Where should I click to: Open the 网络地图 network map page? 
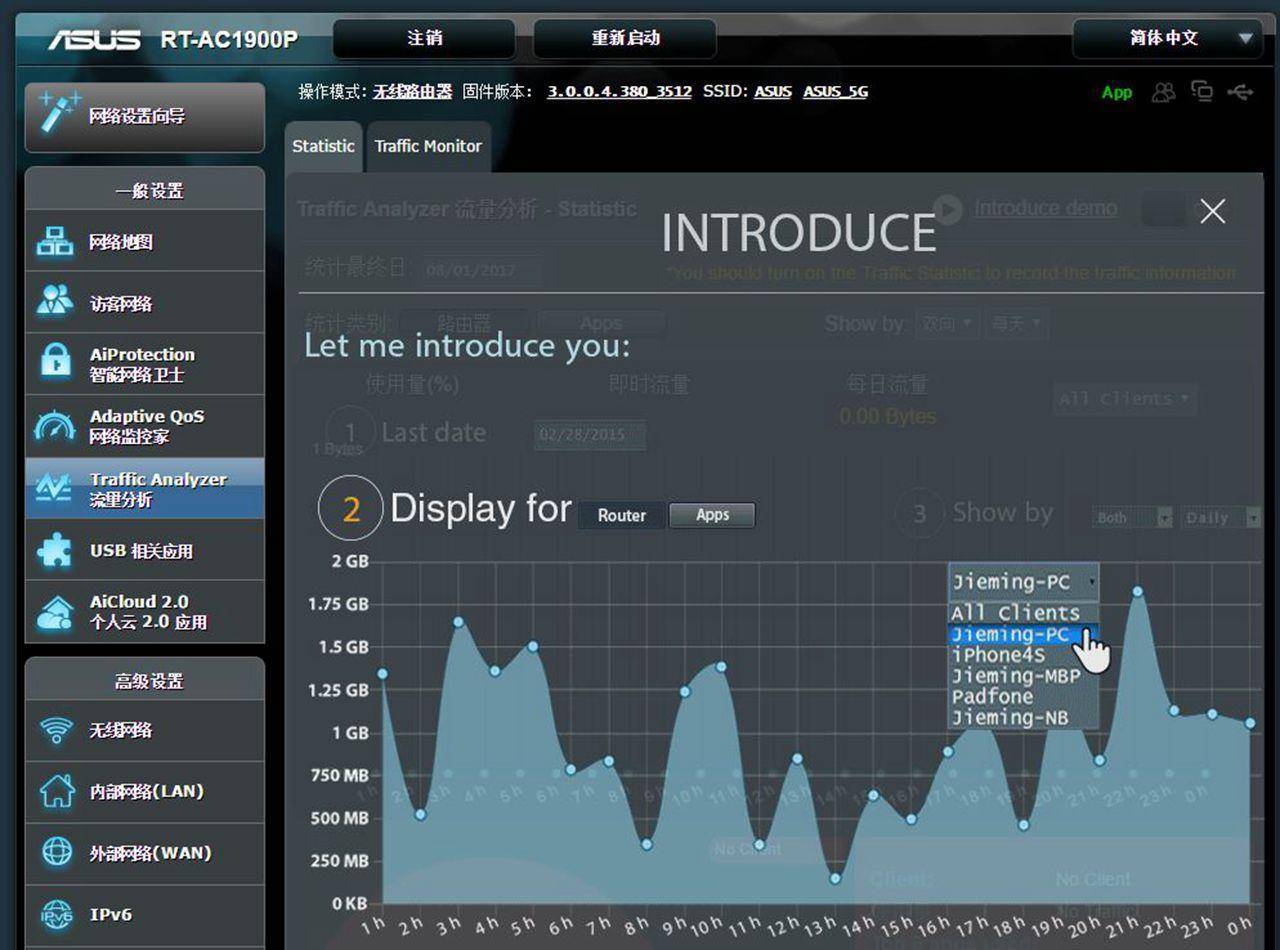(x=145, y=241)
